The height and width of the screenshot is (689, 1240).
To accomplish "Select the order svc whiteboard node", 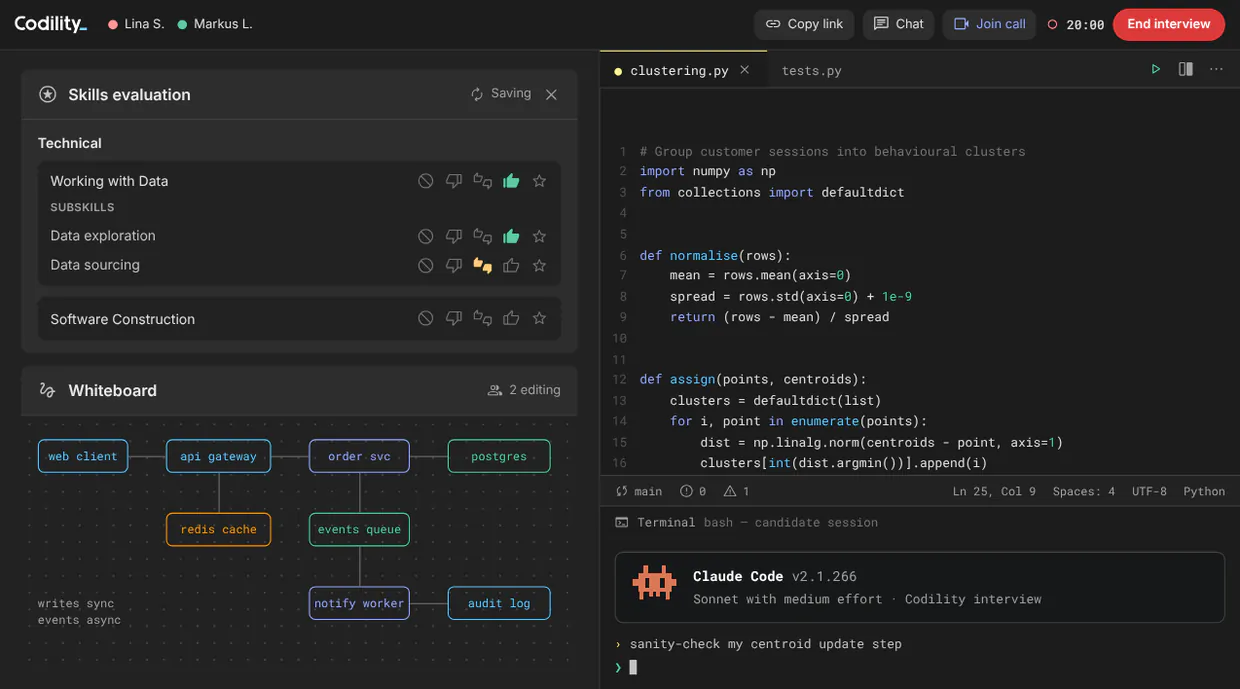I will click(x=359, y=456).
